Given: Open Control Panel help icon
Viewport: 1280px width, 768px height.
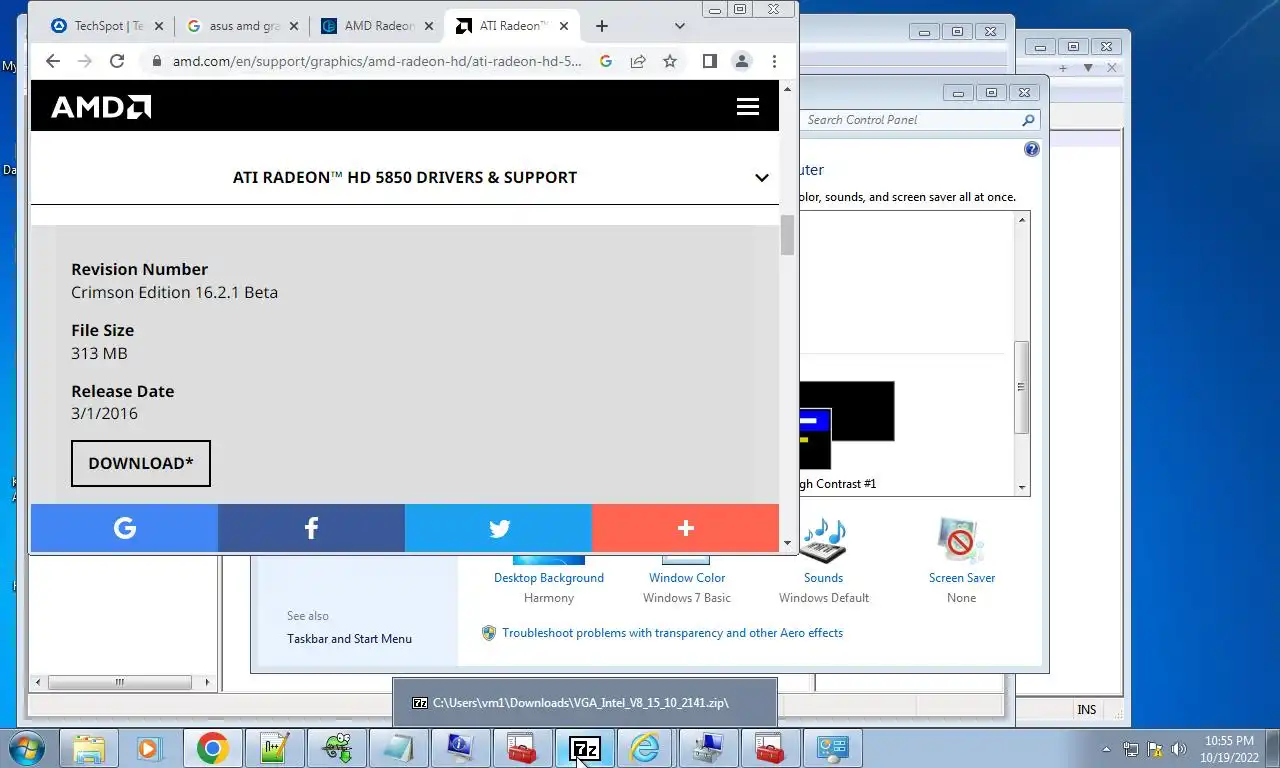Looking at the screenshot, I should [x=1032, y=149].
